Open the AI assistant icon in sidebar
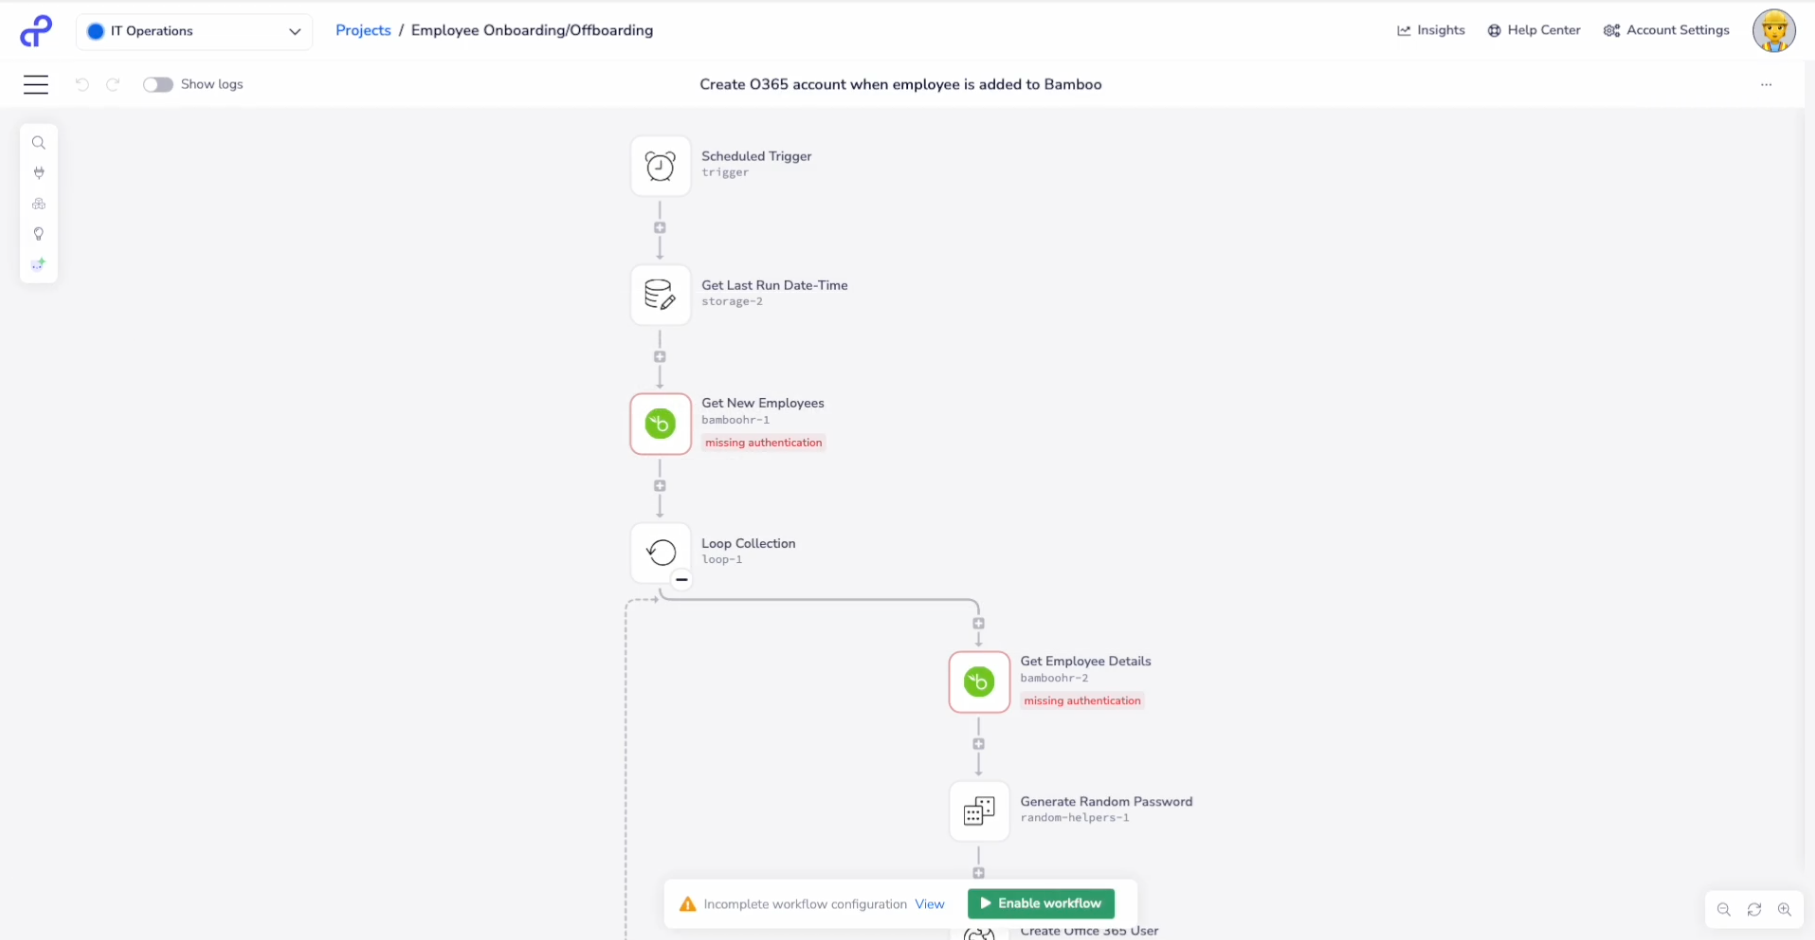The image size is (1815, 940). tap(38, 263)
